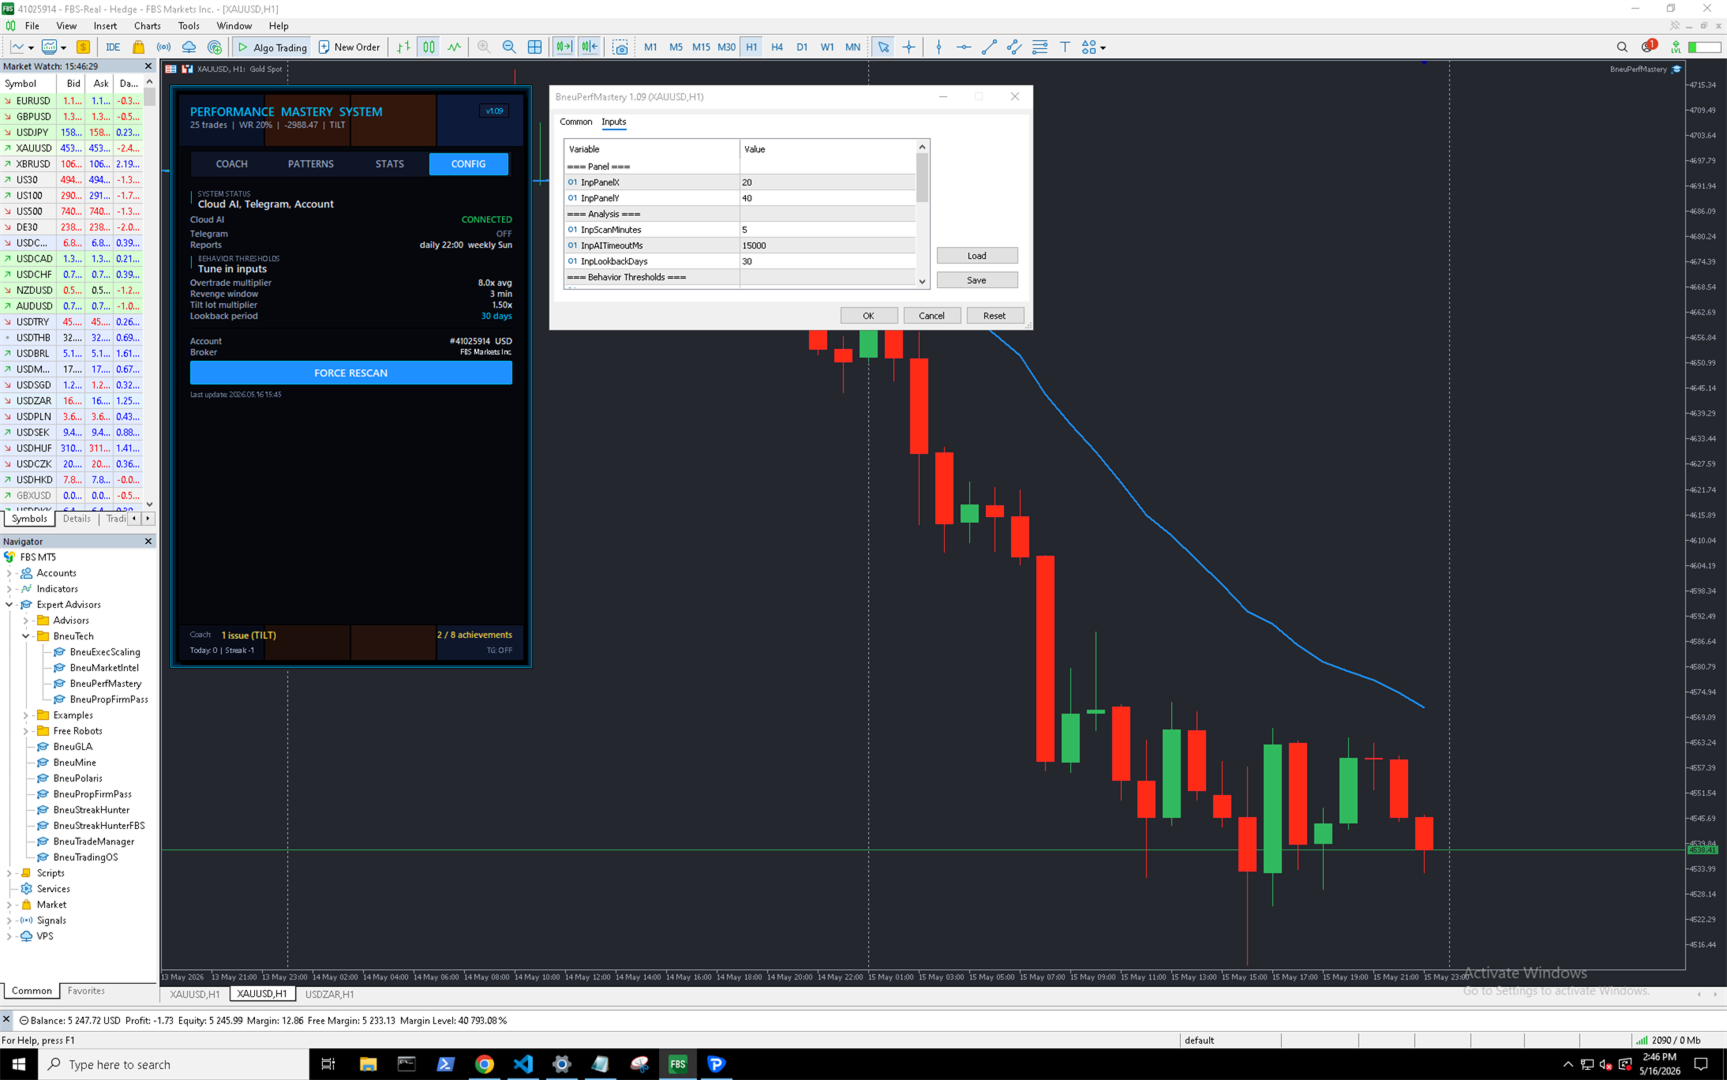Click the inputs list scrollbar down arrow
This screenshot has width=1727, height=1080.
(922, 282)
